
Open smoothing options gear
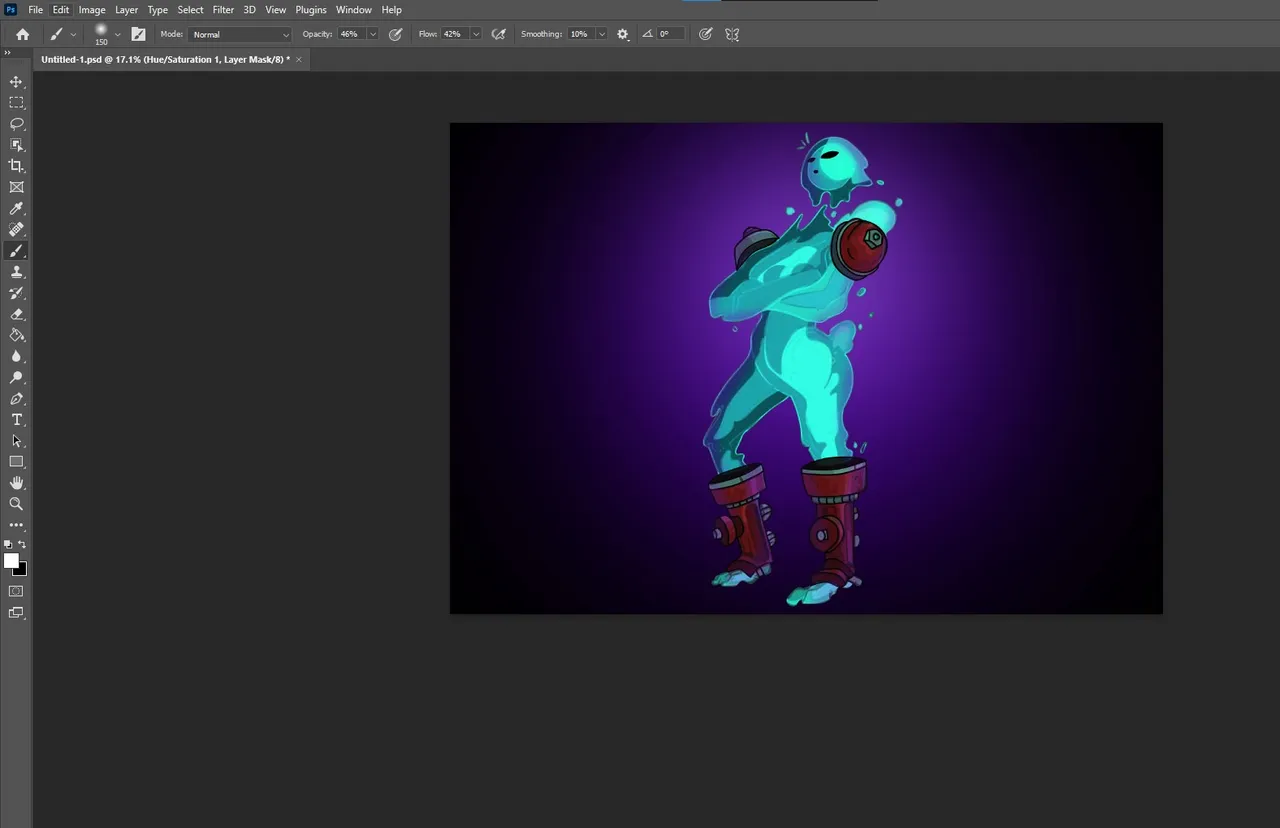pos(623,34)
